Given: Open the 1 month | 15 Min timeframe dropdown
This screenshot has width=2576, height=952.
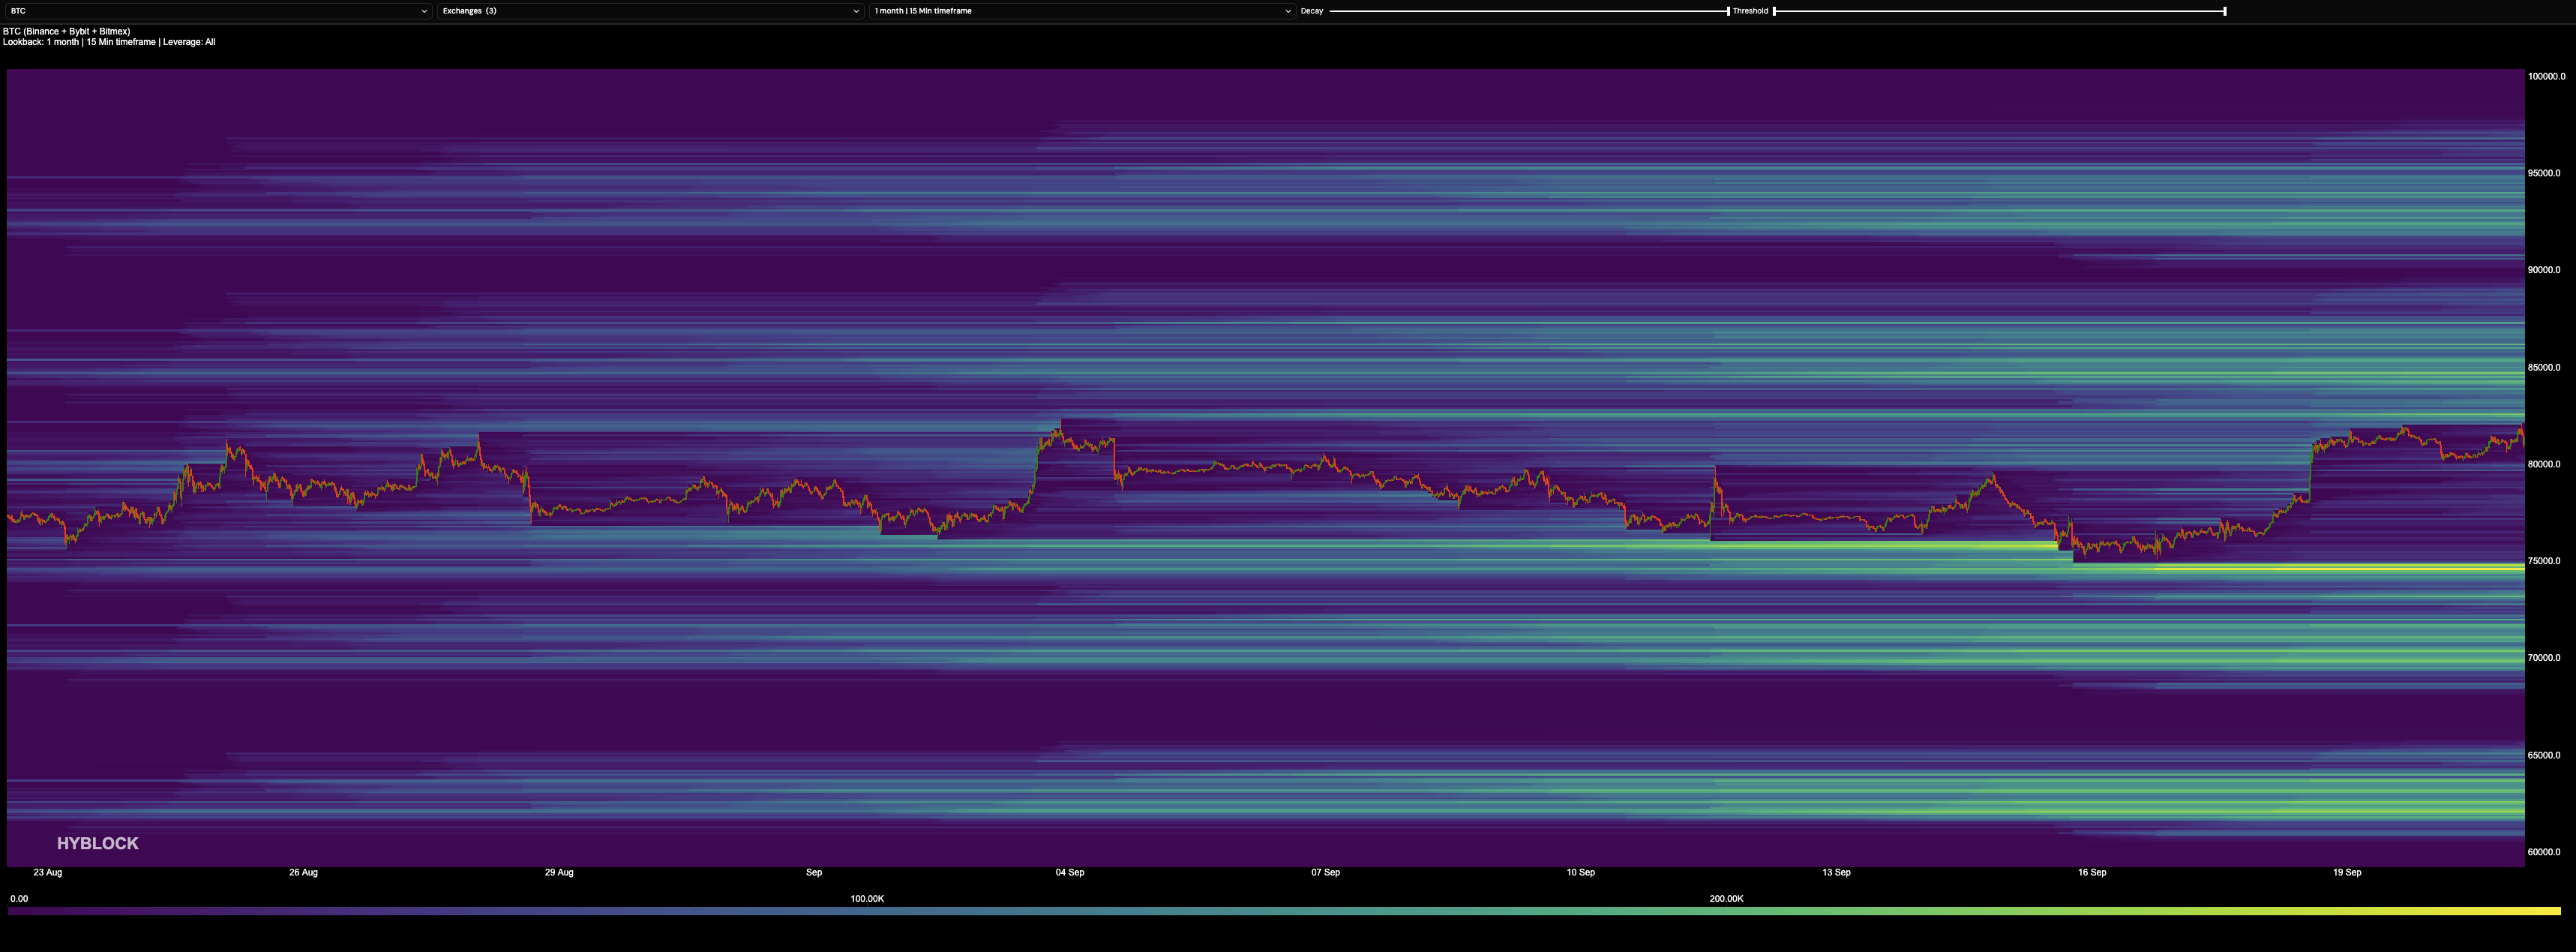Looking at the screenshot, I should click(x=1082, y=11).
